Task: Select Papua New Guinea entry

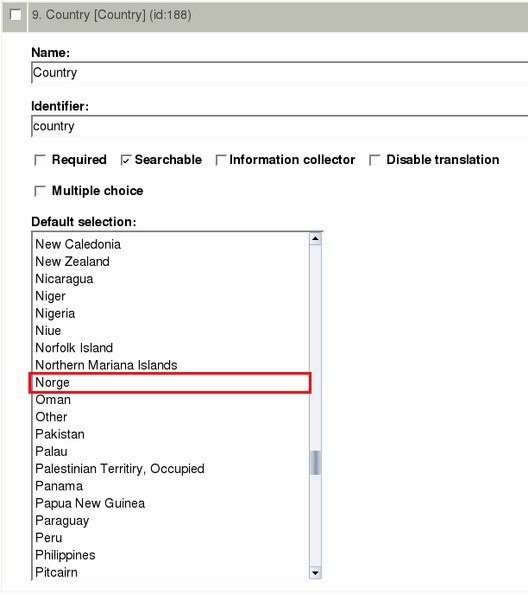Action: coord(171,504)
